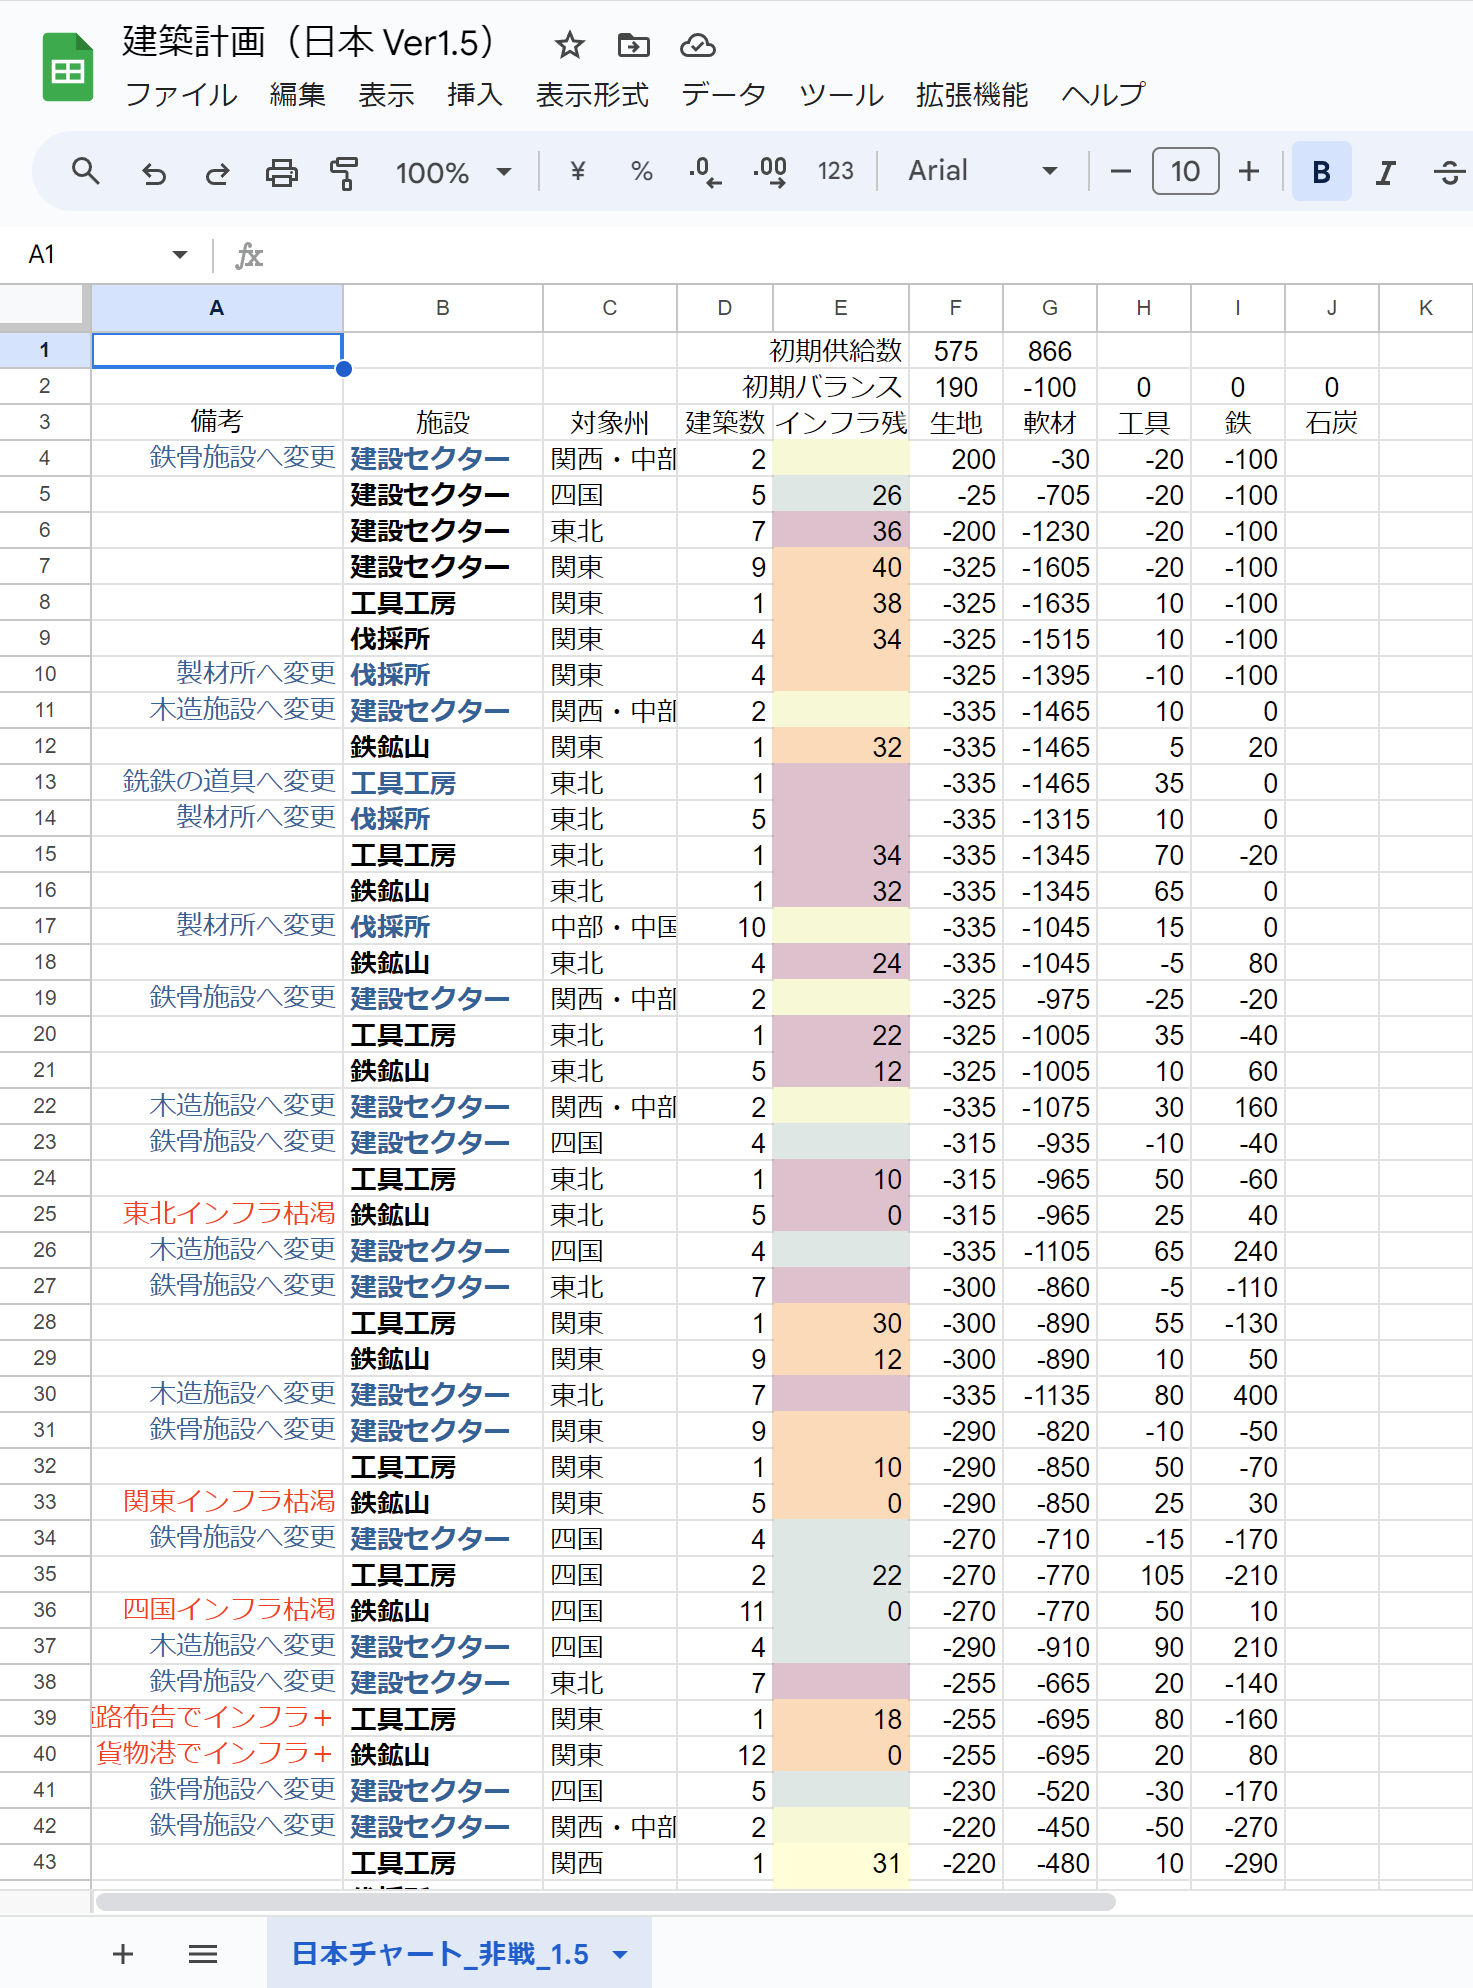1473x1988 pixels.
Task: Check cloud save status icon
Action: tap(697, 45)
